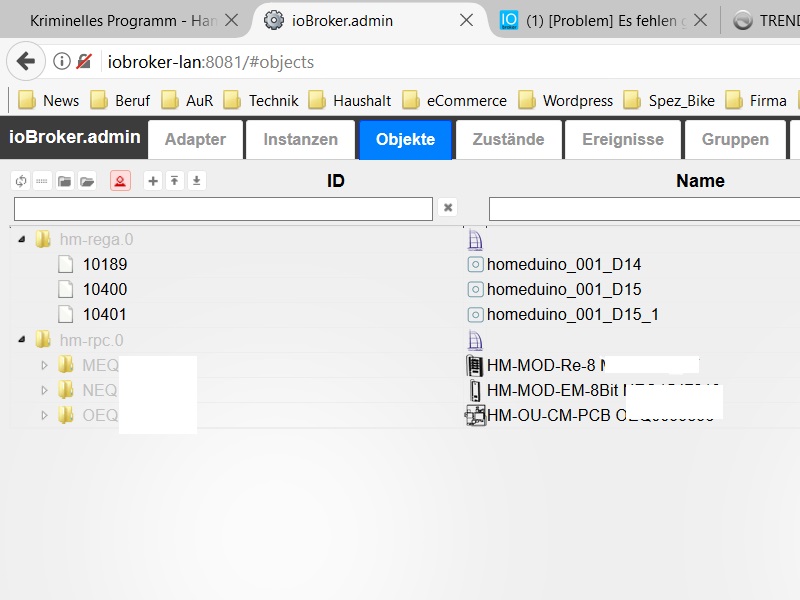The image size is (800, 600).
Task: Open the Instanzen tab
Action: [301, 140]
